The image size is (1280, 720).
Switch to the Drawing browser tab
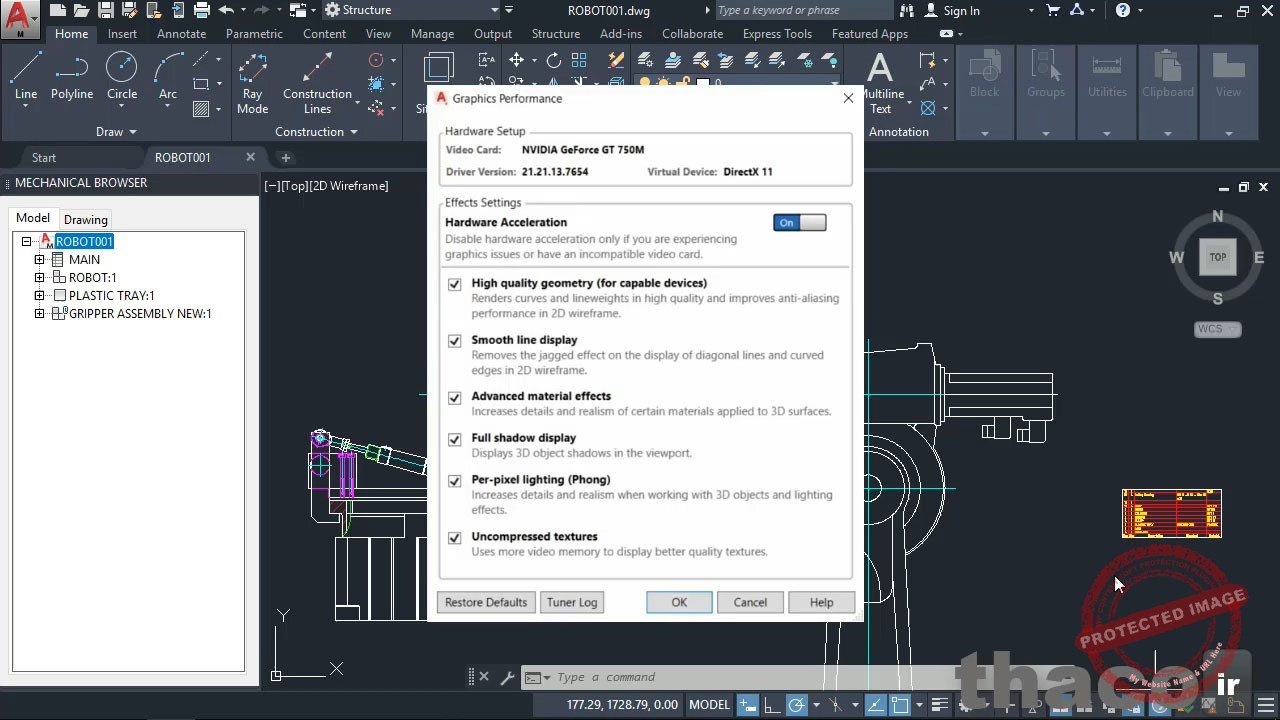[86, 220]
